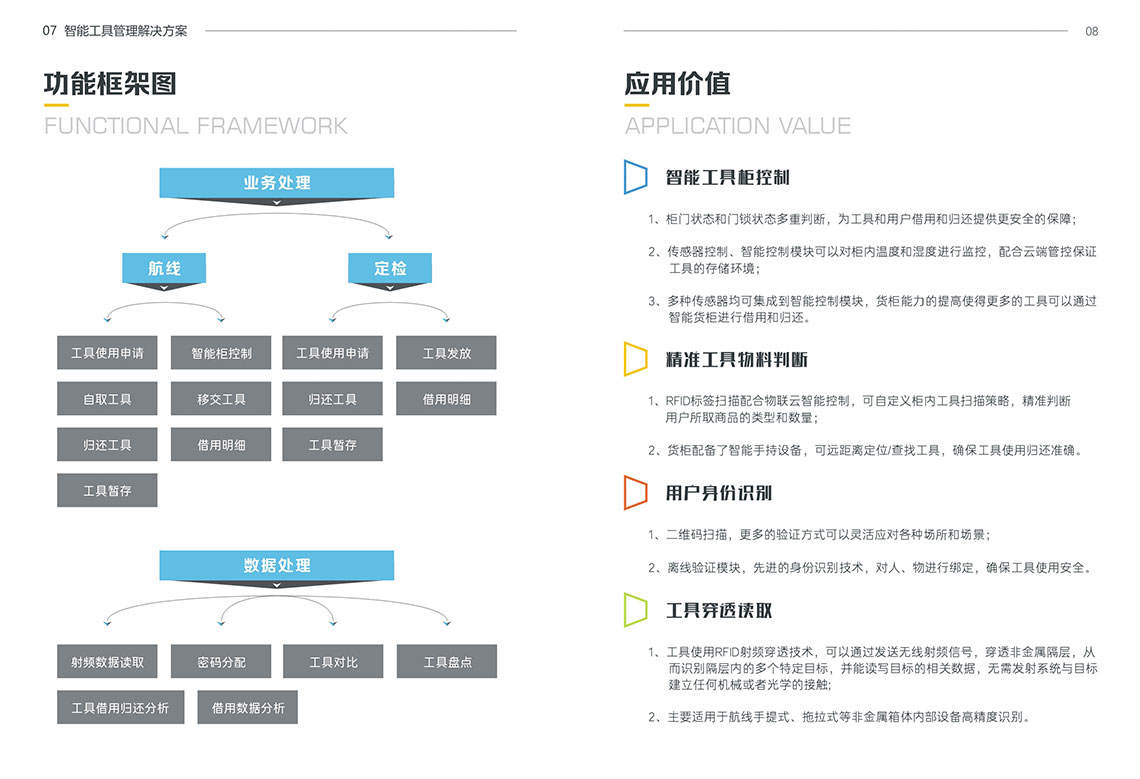Select the 密码分配 box
Screen dimensions: 1140x779
tap(221, 662)
